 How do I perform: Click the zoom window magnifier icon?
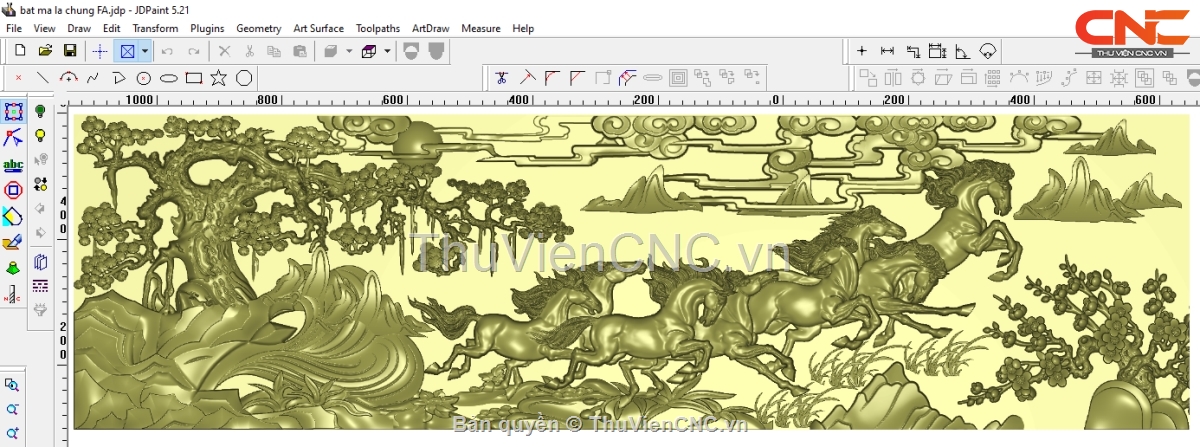pyautogui.click(x=13, y=385)
